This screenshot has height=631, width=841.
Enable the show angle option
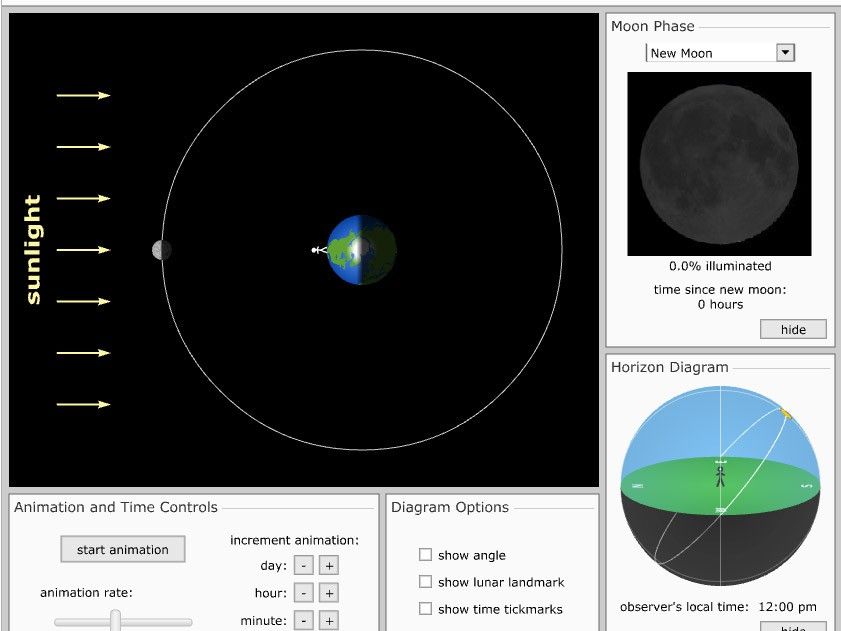coord(425,555)
